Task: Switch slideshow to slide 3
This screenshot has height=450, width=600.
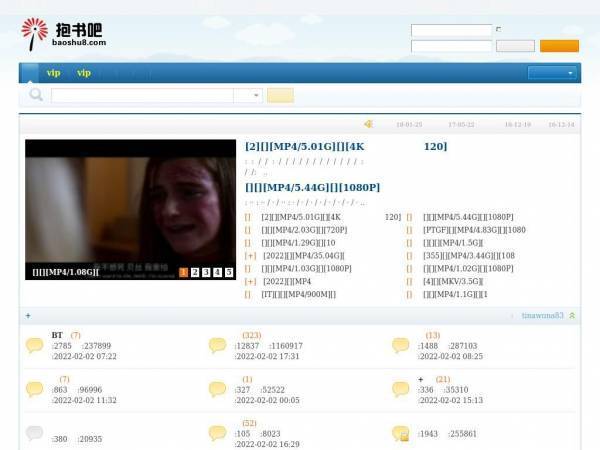Action: click(206, 272)
